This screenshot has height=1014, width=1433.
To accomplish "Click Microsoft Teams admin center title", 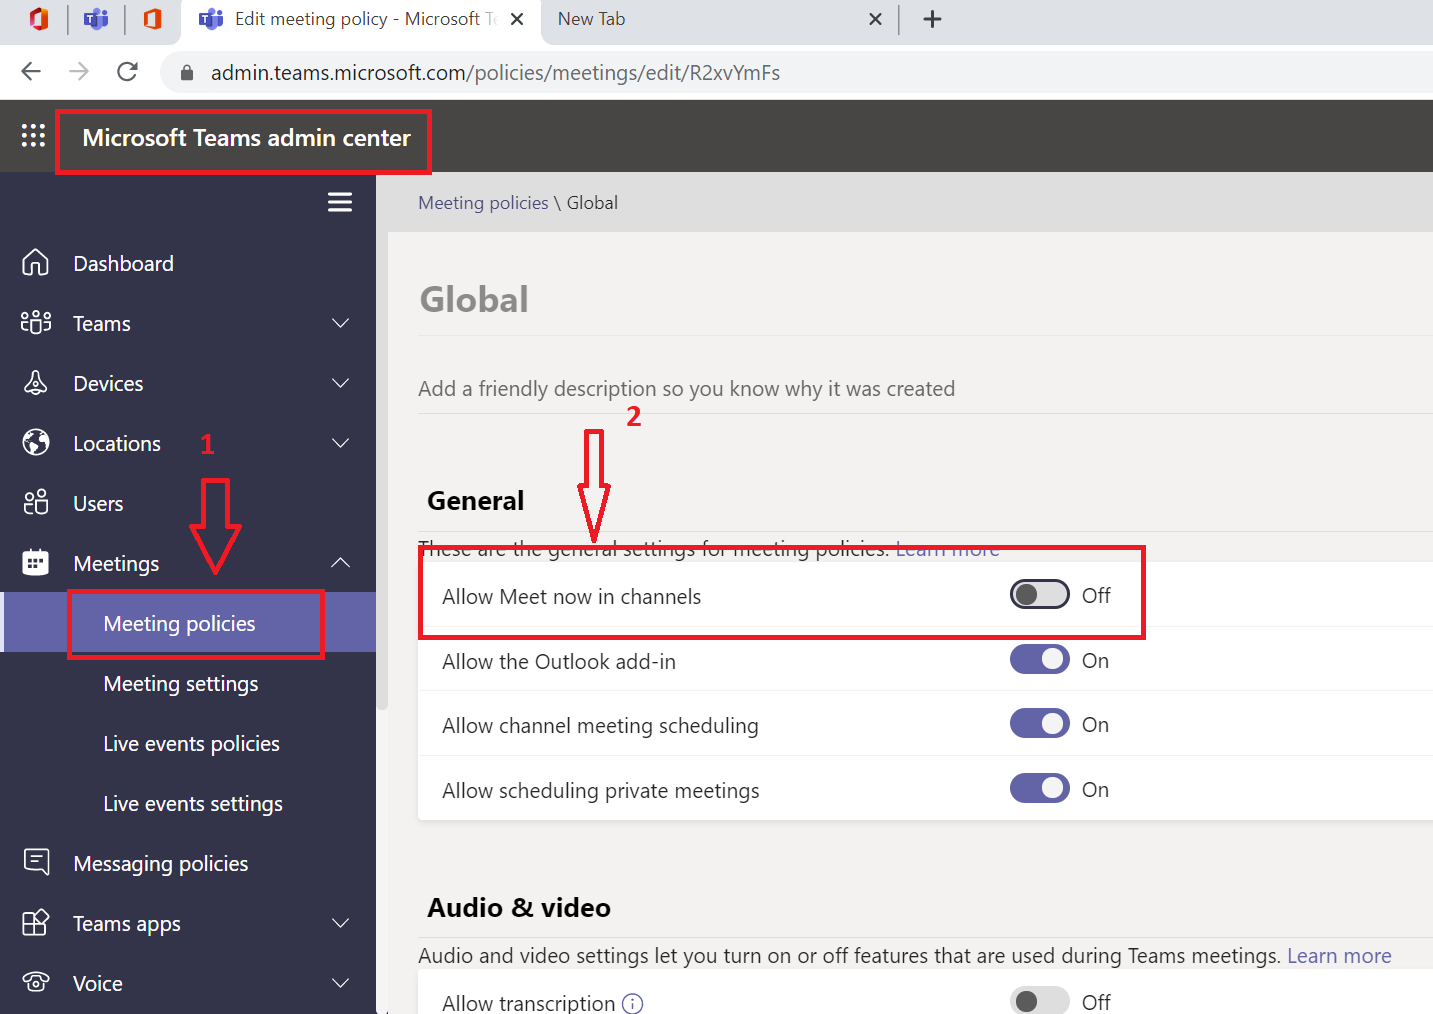I will 247,138.
